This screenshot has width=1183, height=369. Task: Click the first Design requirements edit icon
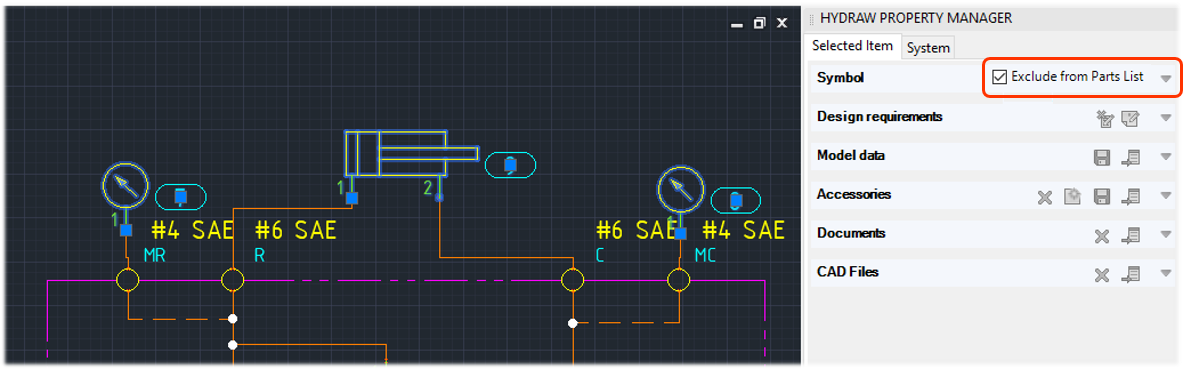click(x=1105, y=118)
